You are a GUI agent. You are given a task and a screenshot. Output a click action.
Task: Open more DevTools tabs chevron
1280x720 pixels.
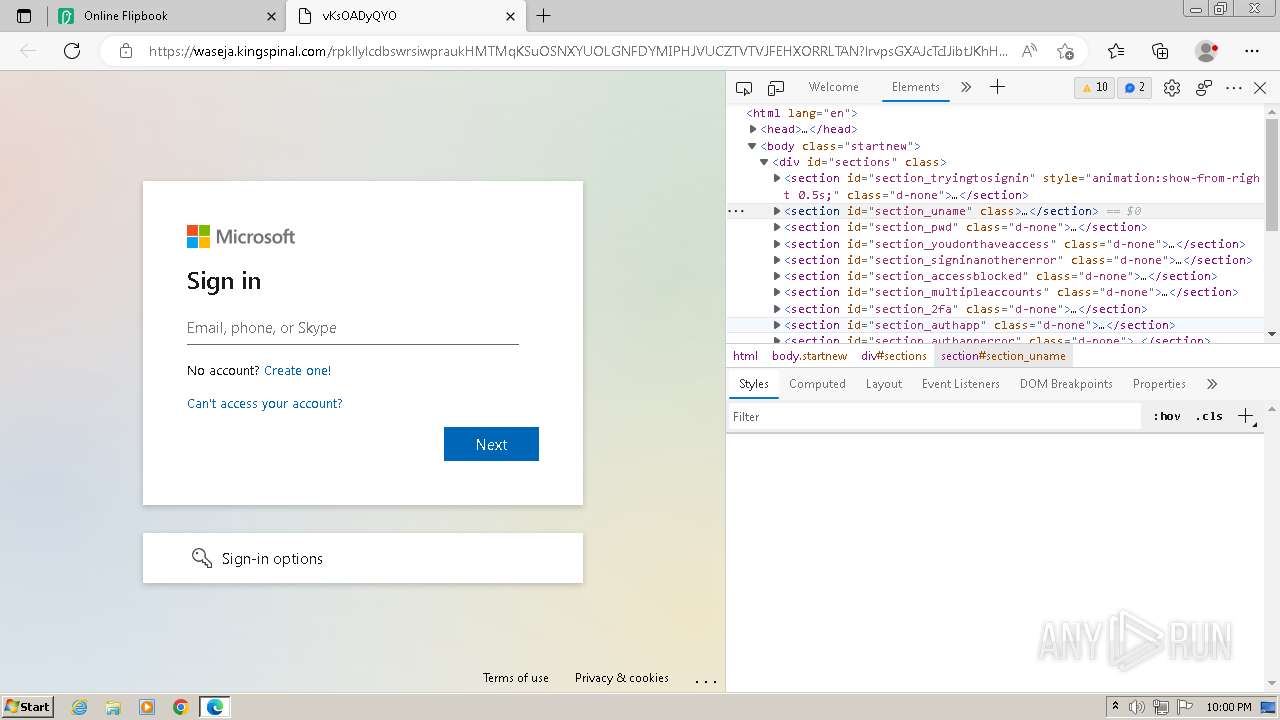point(966,87)
